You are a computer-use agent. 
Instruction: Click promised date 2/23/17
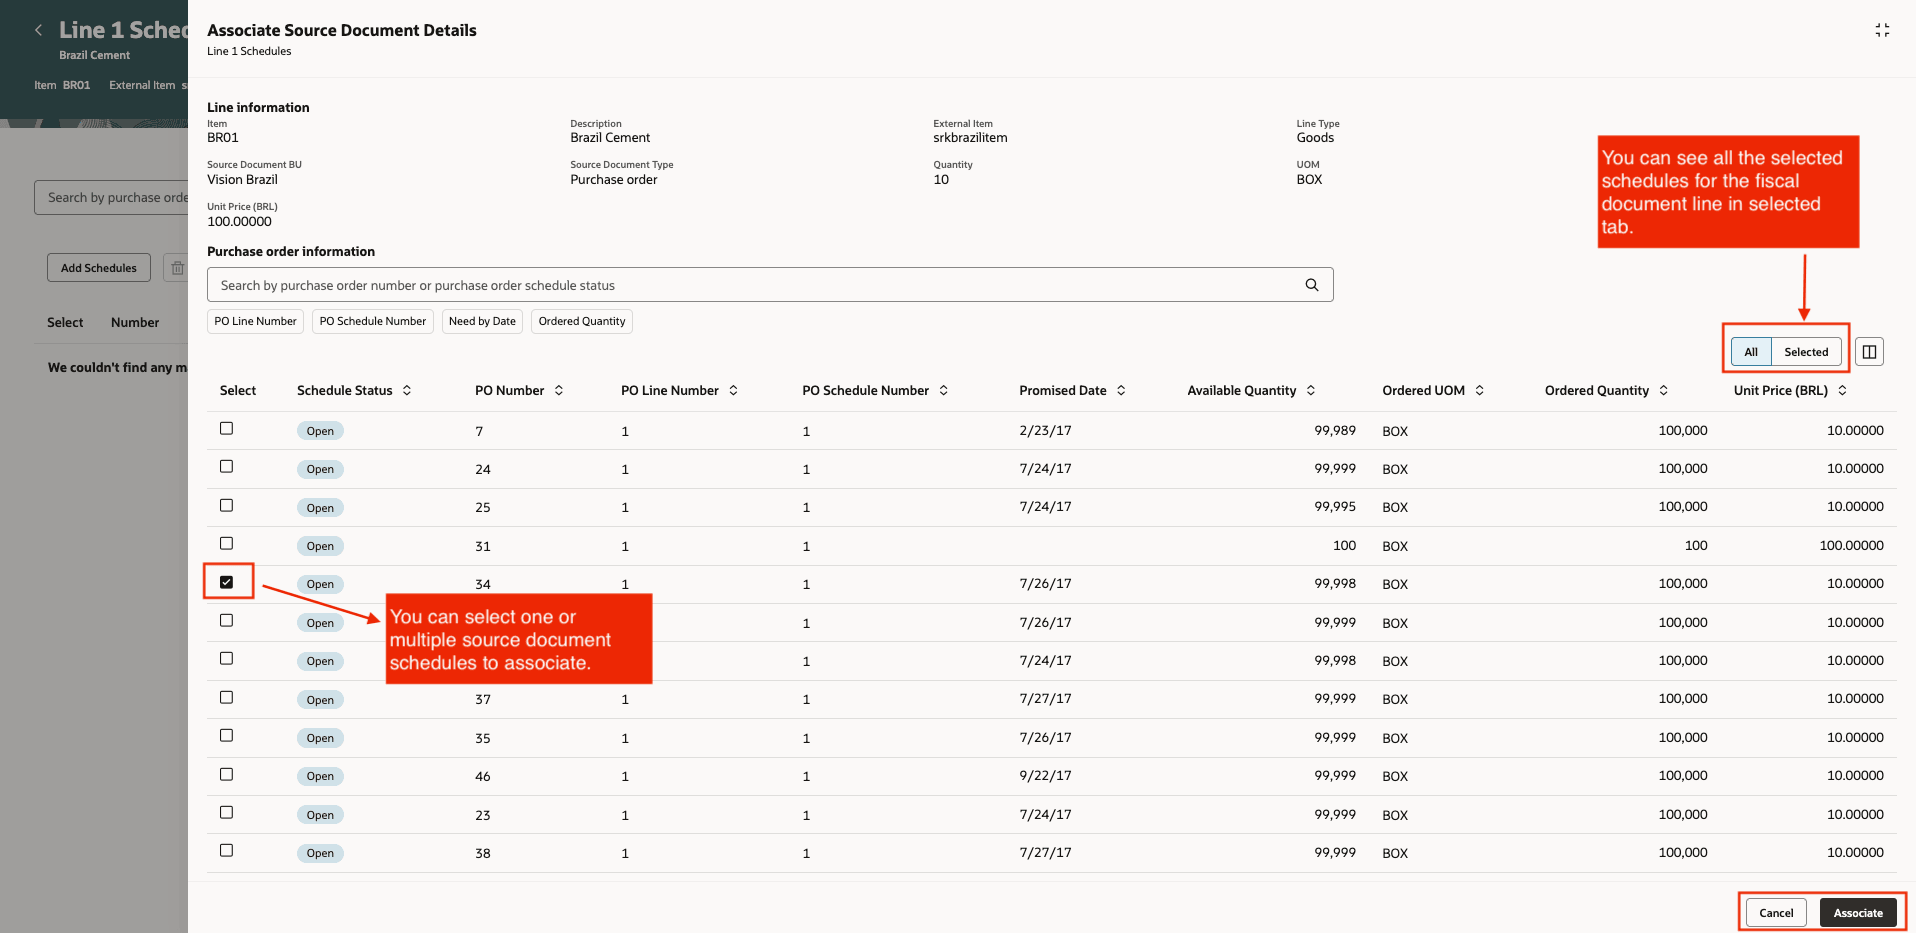[1045, 431]
